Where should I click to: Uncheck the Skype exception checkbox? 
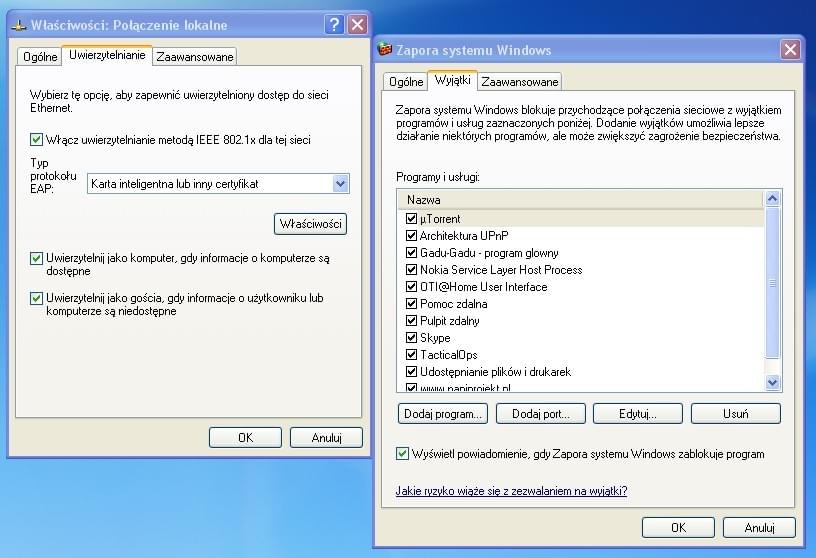tap(412, 338)
